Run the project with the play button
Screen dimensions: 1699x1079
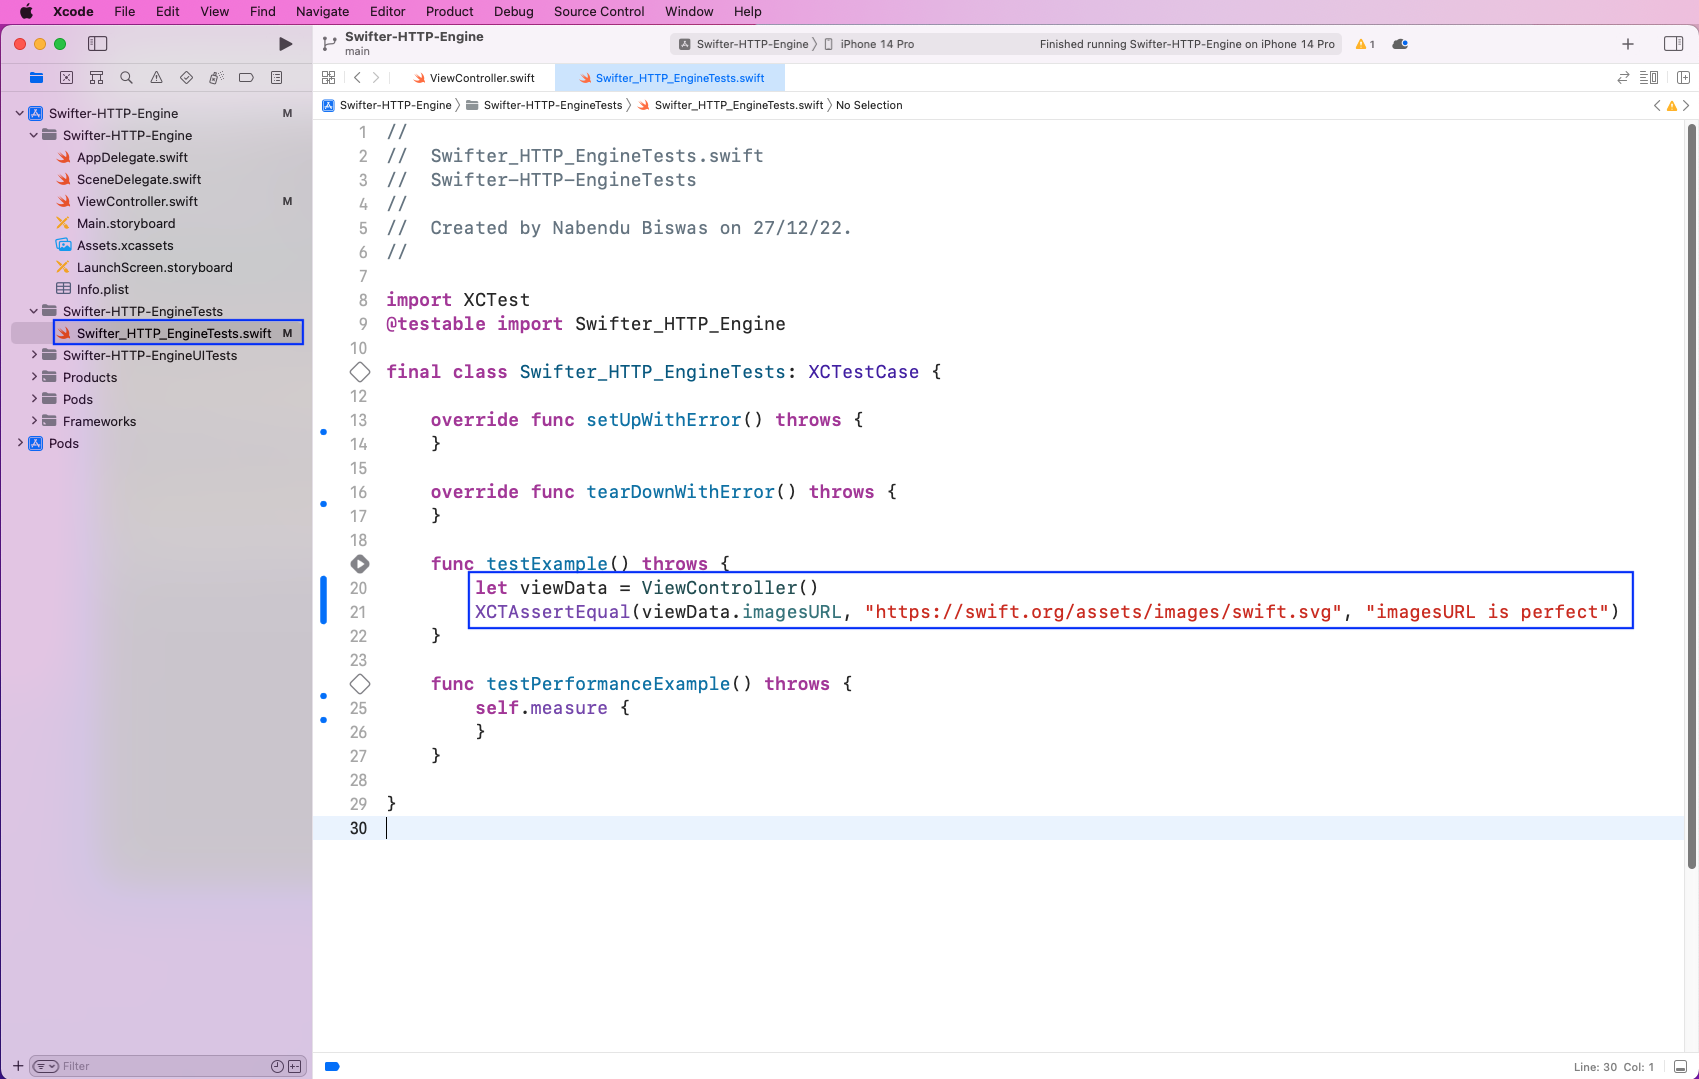(285, 44)
